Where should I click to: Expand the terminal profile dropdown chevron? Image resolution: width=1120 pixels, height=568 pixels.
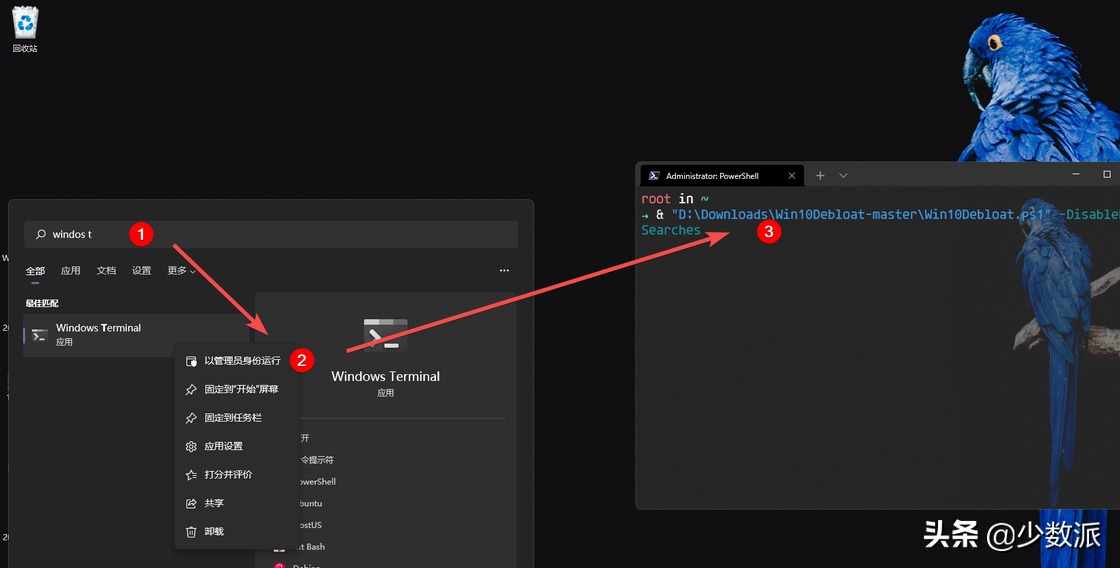[x=843, y=176]
